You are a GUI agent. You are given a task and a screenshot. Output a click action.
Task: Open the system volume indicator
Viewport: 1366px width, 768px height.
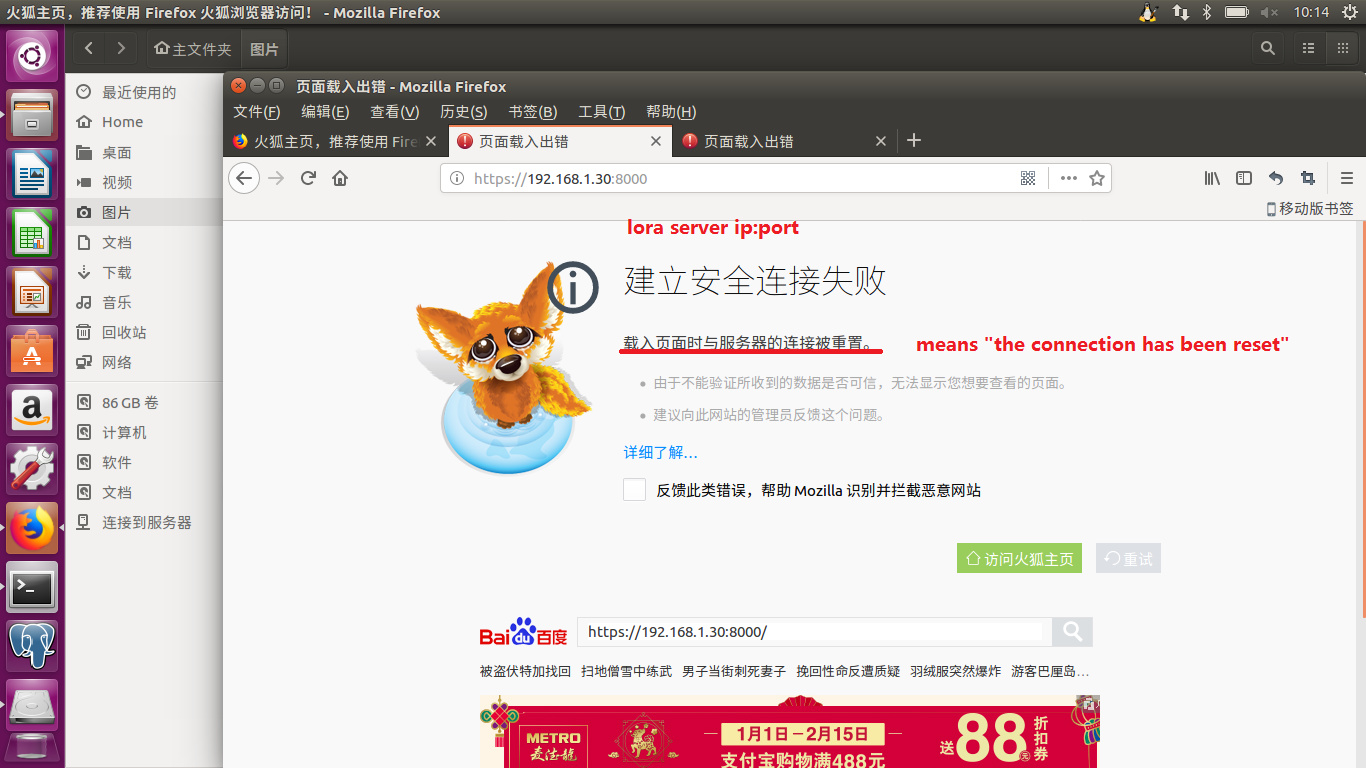pyautogui.click(x=1269, y=12)
